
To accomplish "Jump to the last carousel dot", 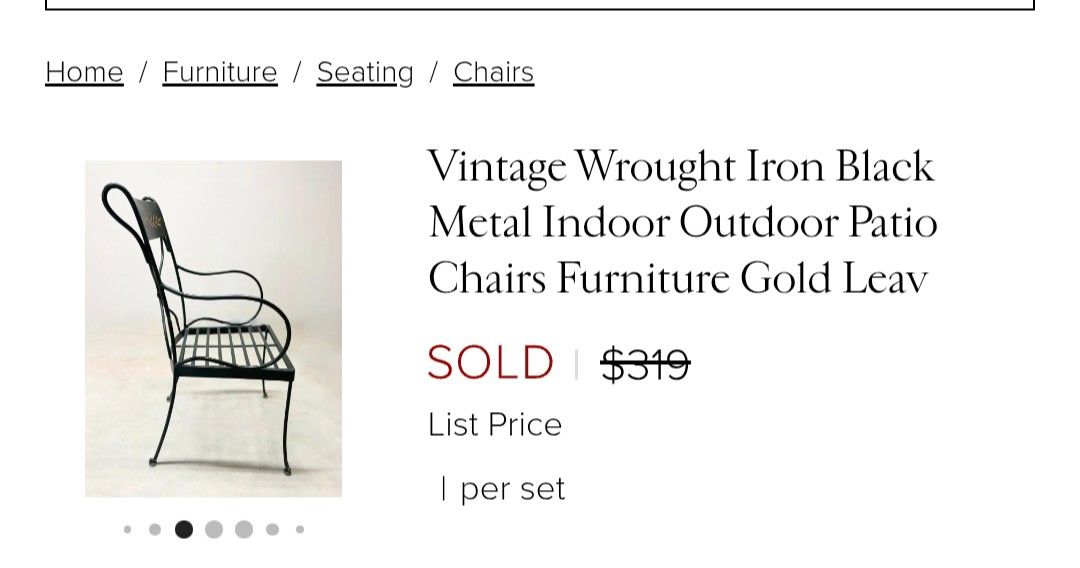I will [x=299, y=530].
